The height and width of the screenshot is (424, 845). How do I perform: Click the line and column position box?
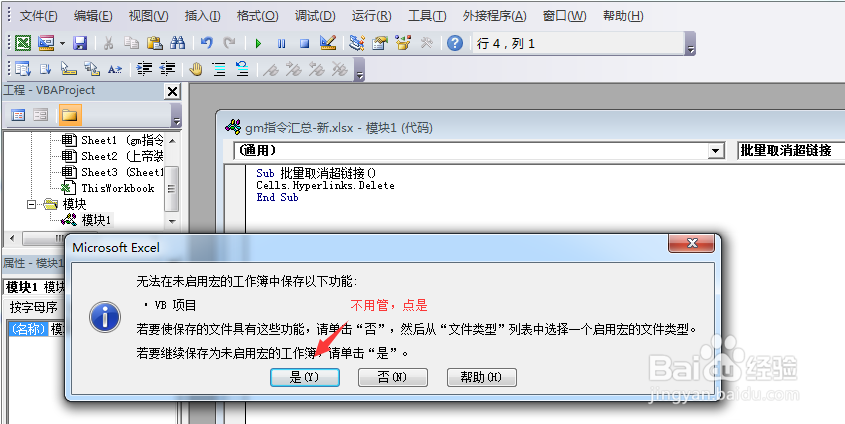pos(578,43)
